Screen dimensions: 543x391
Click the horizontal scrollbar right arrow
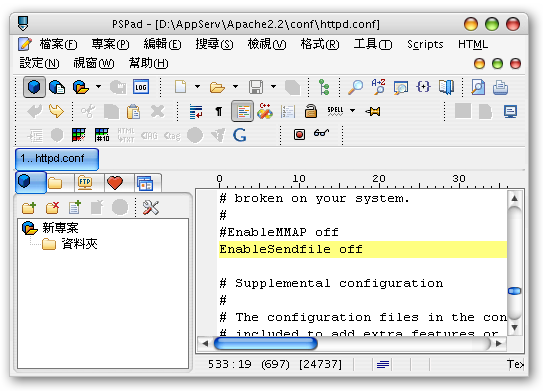point(499,344)
